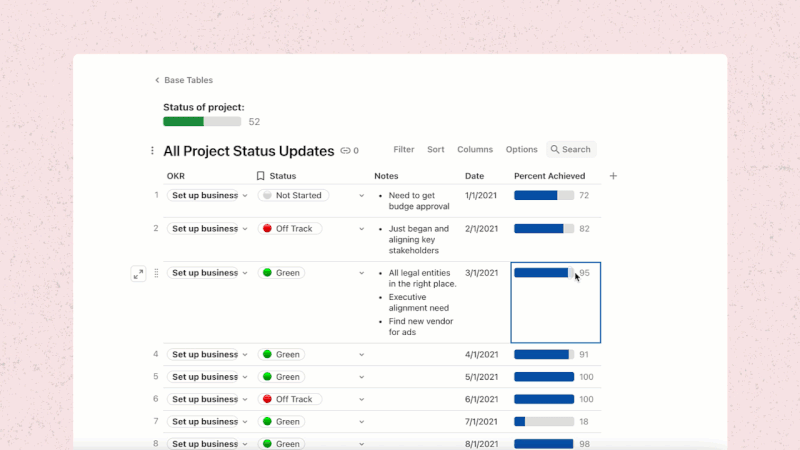Screen dimensions: 800x450
Task: Click the back chevron beside Base Tables
Action: coord(157,80)
